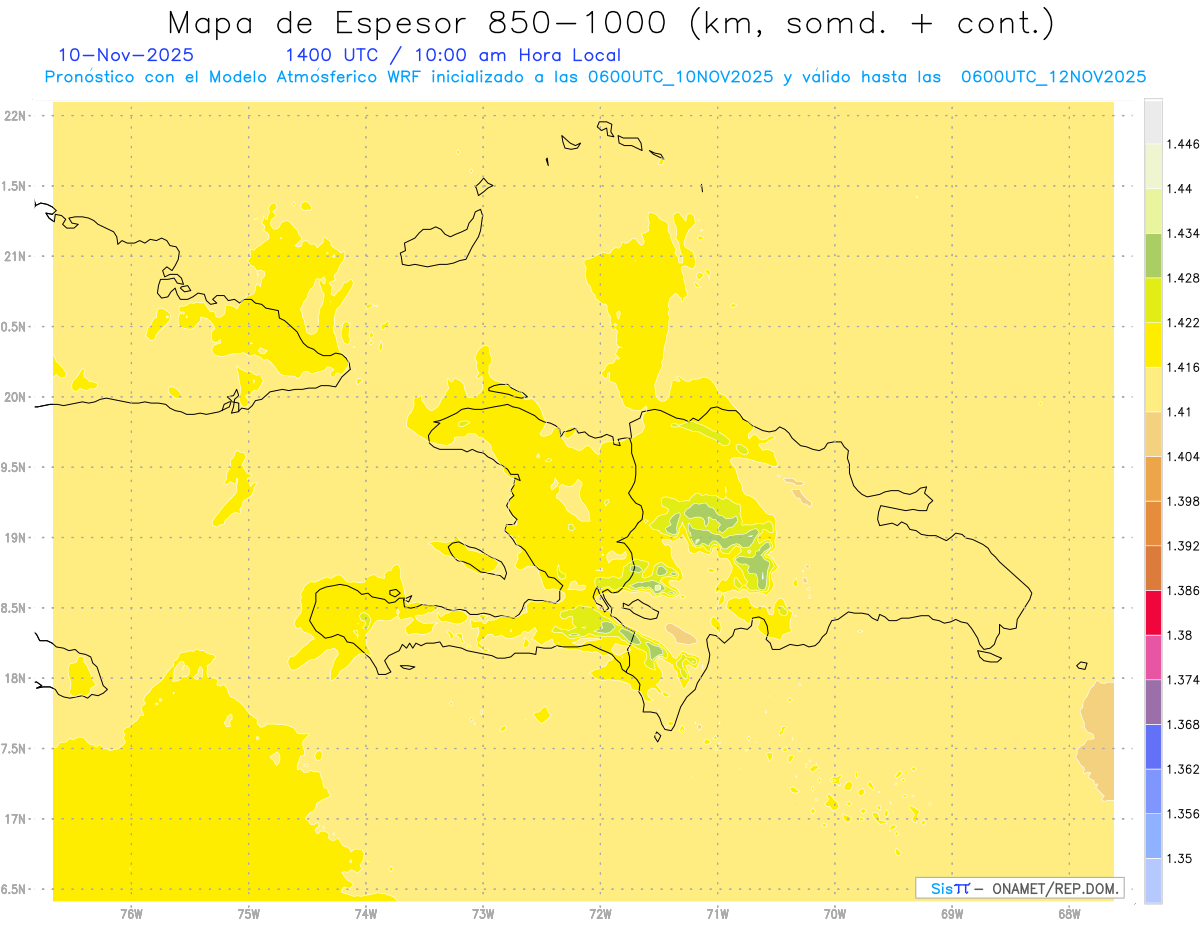Pick the blue legend band between 1.362 and 1.368

click(x=1153, y=747)
